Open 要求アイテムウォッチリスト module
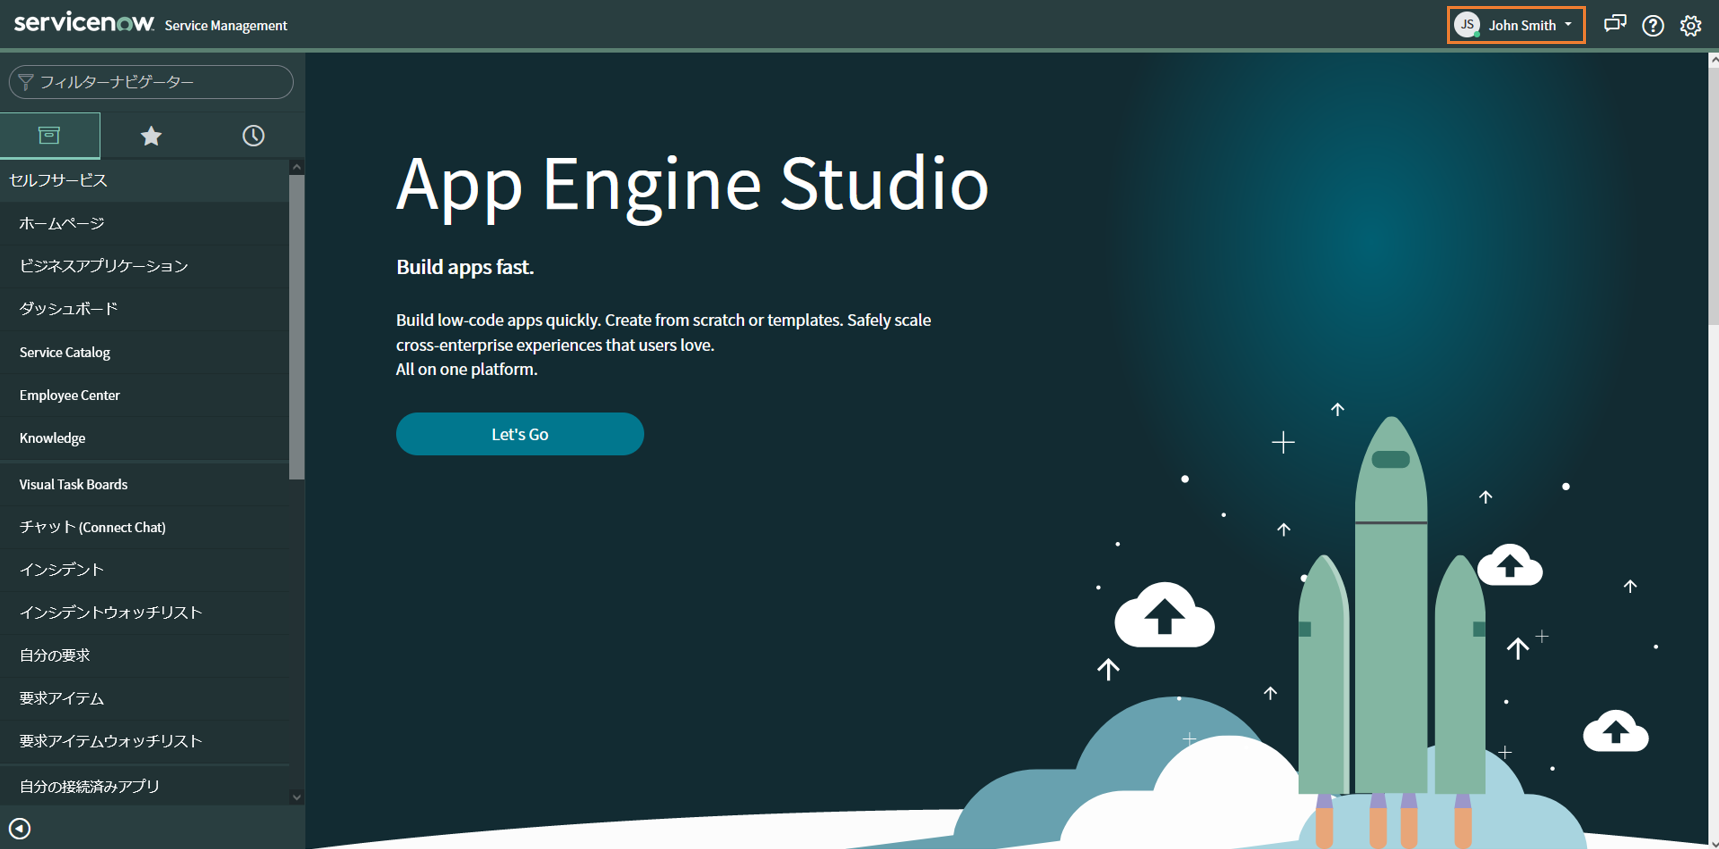The image size is (1719, 849). 145,742
